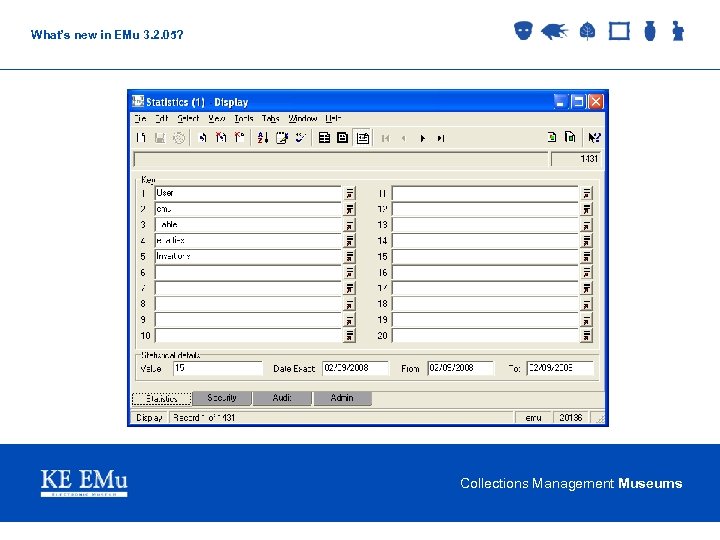Screen dimensions: 720x540
Task: Click the context help pointer icon
Action: 594,137
